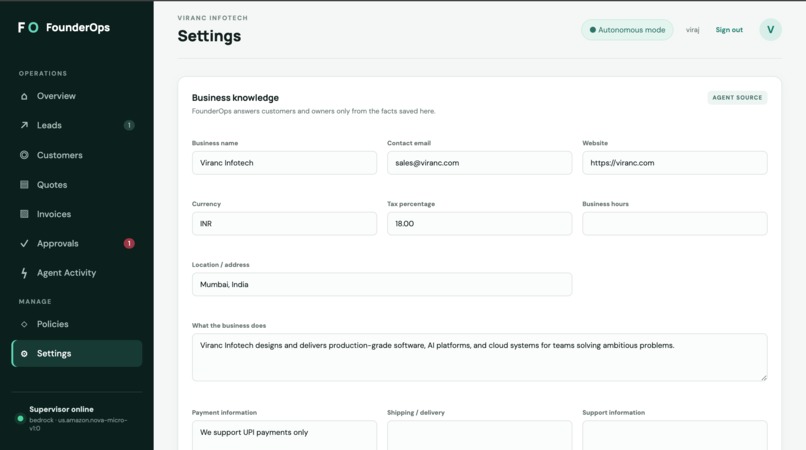
Task: Click the Customers circle icon
Action: pos(24,155)
